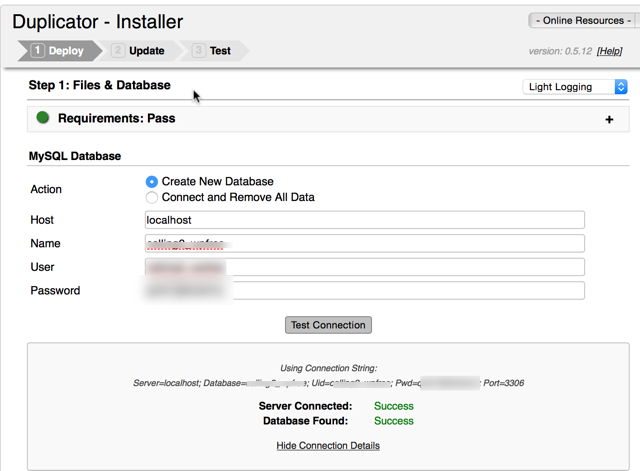Expand the Requirements section with the plus sign

(609, 119)
